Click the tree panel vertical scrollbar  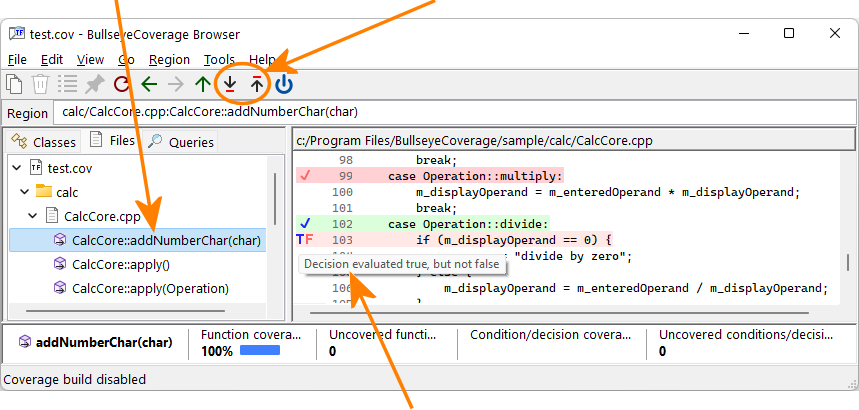(274, 198)
